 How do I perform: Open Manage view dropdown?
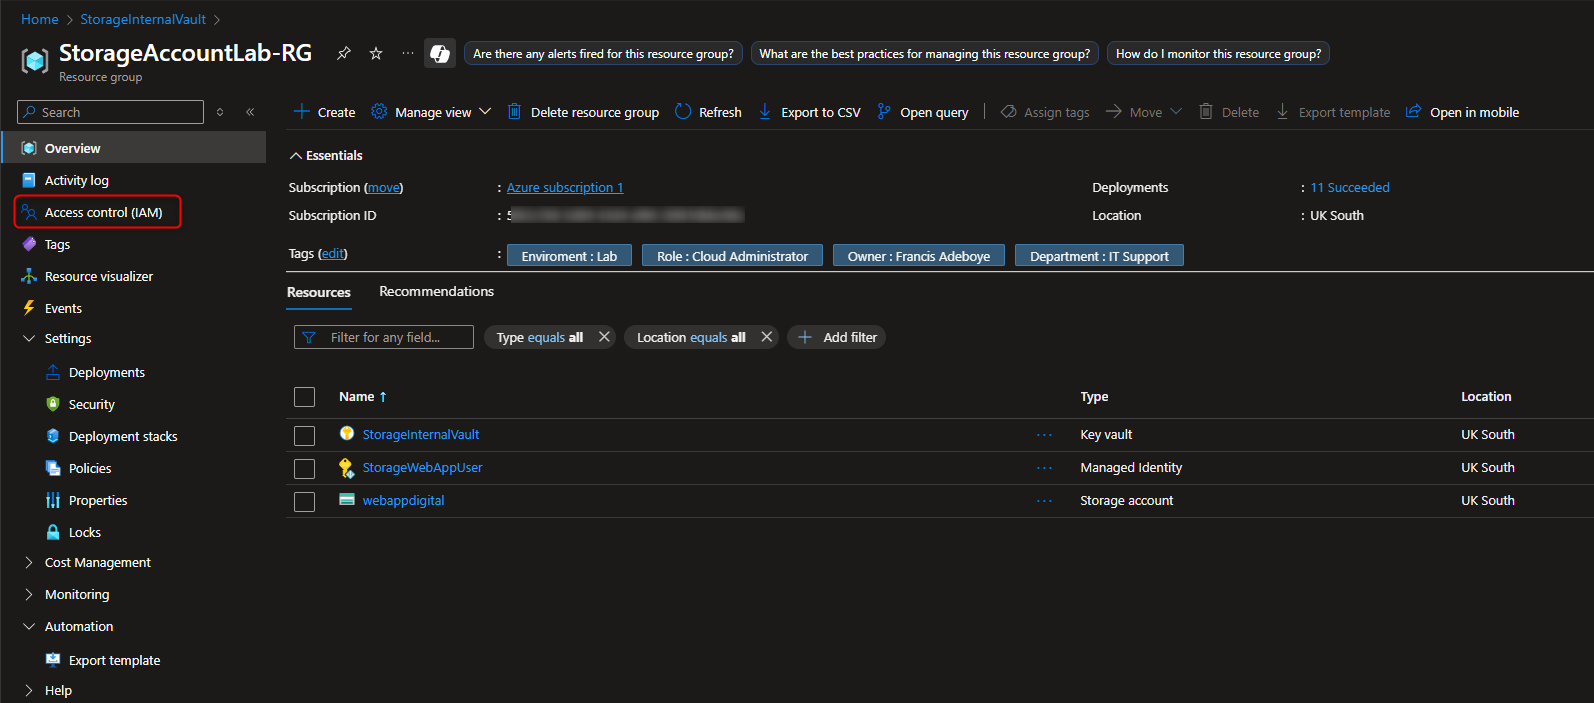click(x=431, y=112)
